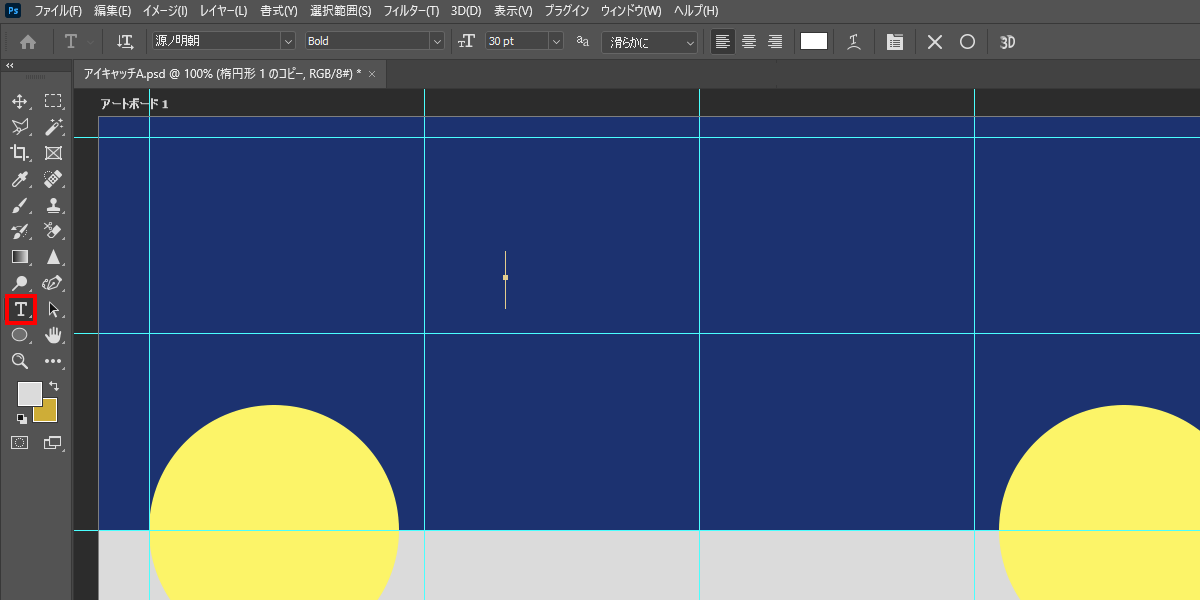The image size is (1200, 600).
Task: Select the Frame tool
Action: point(53,153)
